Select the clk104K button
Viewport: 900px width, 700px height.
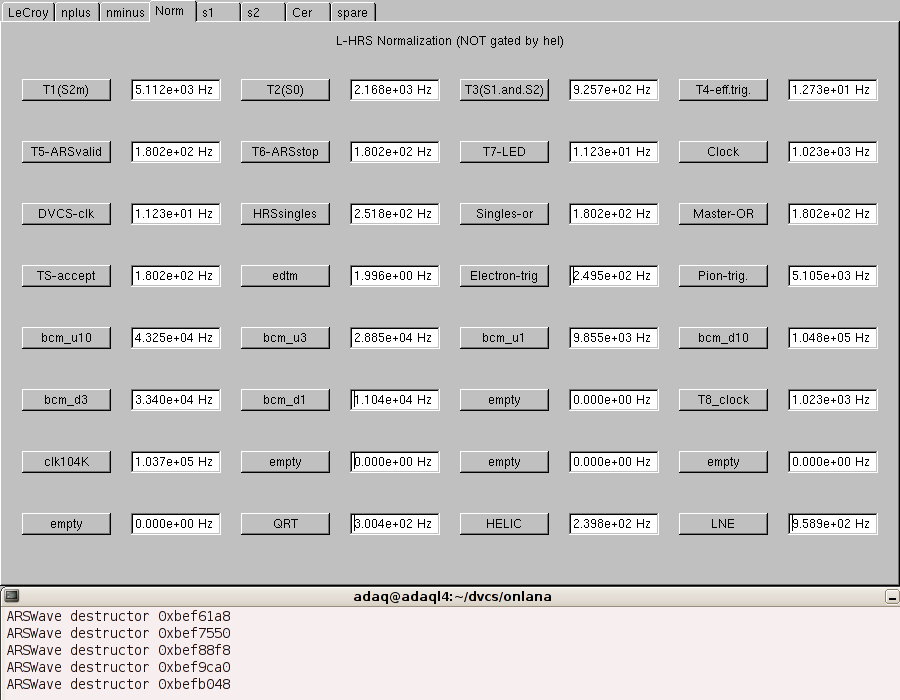coord(66,461)
